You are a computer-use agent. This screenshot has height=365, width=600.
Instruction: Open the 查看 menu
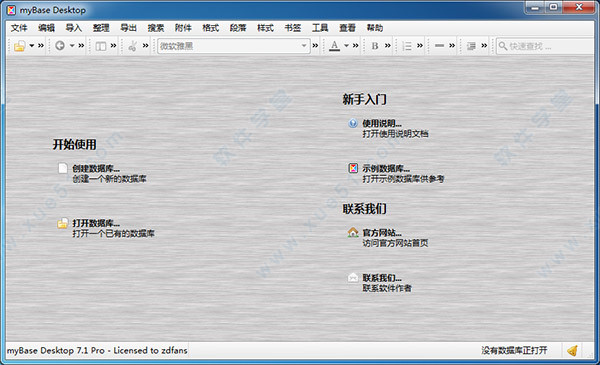[347, 28]
